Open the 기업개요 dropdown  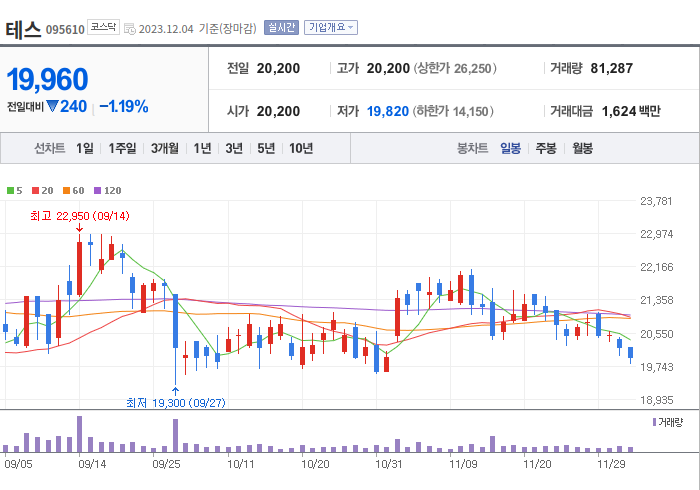coord(331,28)
